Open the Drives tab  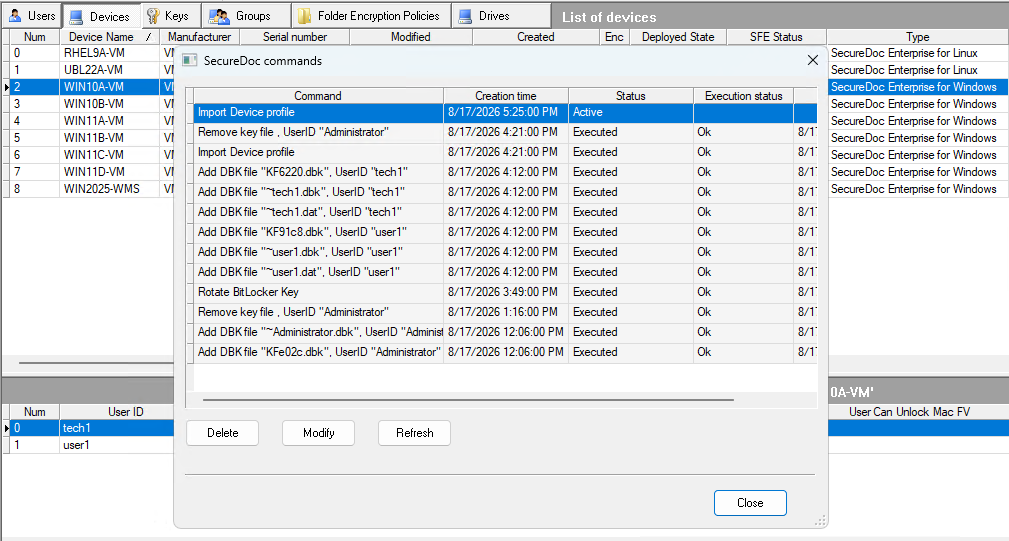[x=501, y=15]
